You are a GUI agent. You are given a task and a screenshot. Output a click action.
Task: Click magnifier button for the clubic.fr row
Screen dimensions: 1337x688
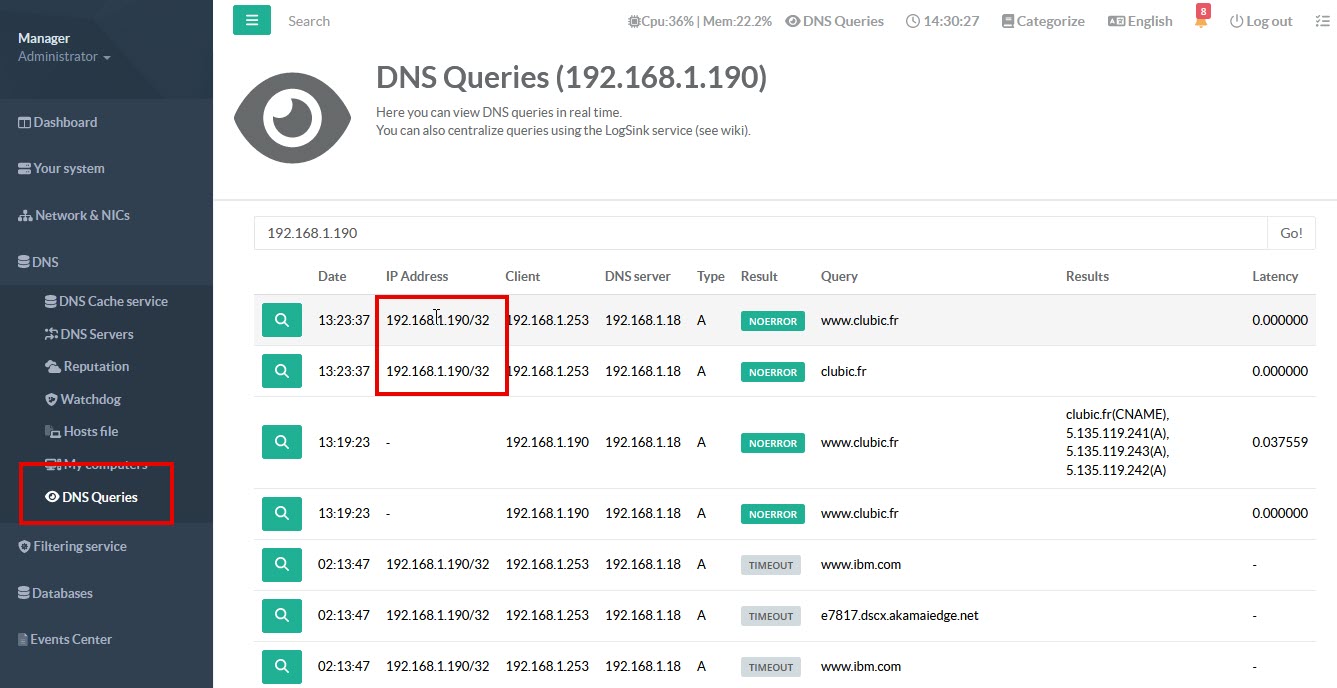(x=282, y=371)
